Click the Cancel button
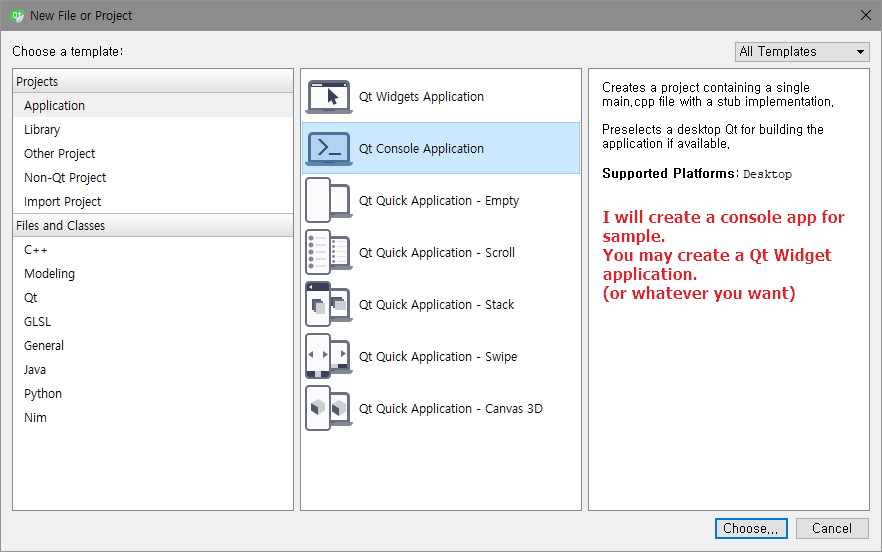This screenshot has width=882, height=552. 831,528
